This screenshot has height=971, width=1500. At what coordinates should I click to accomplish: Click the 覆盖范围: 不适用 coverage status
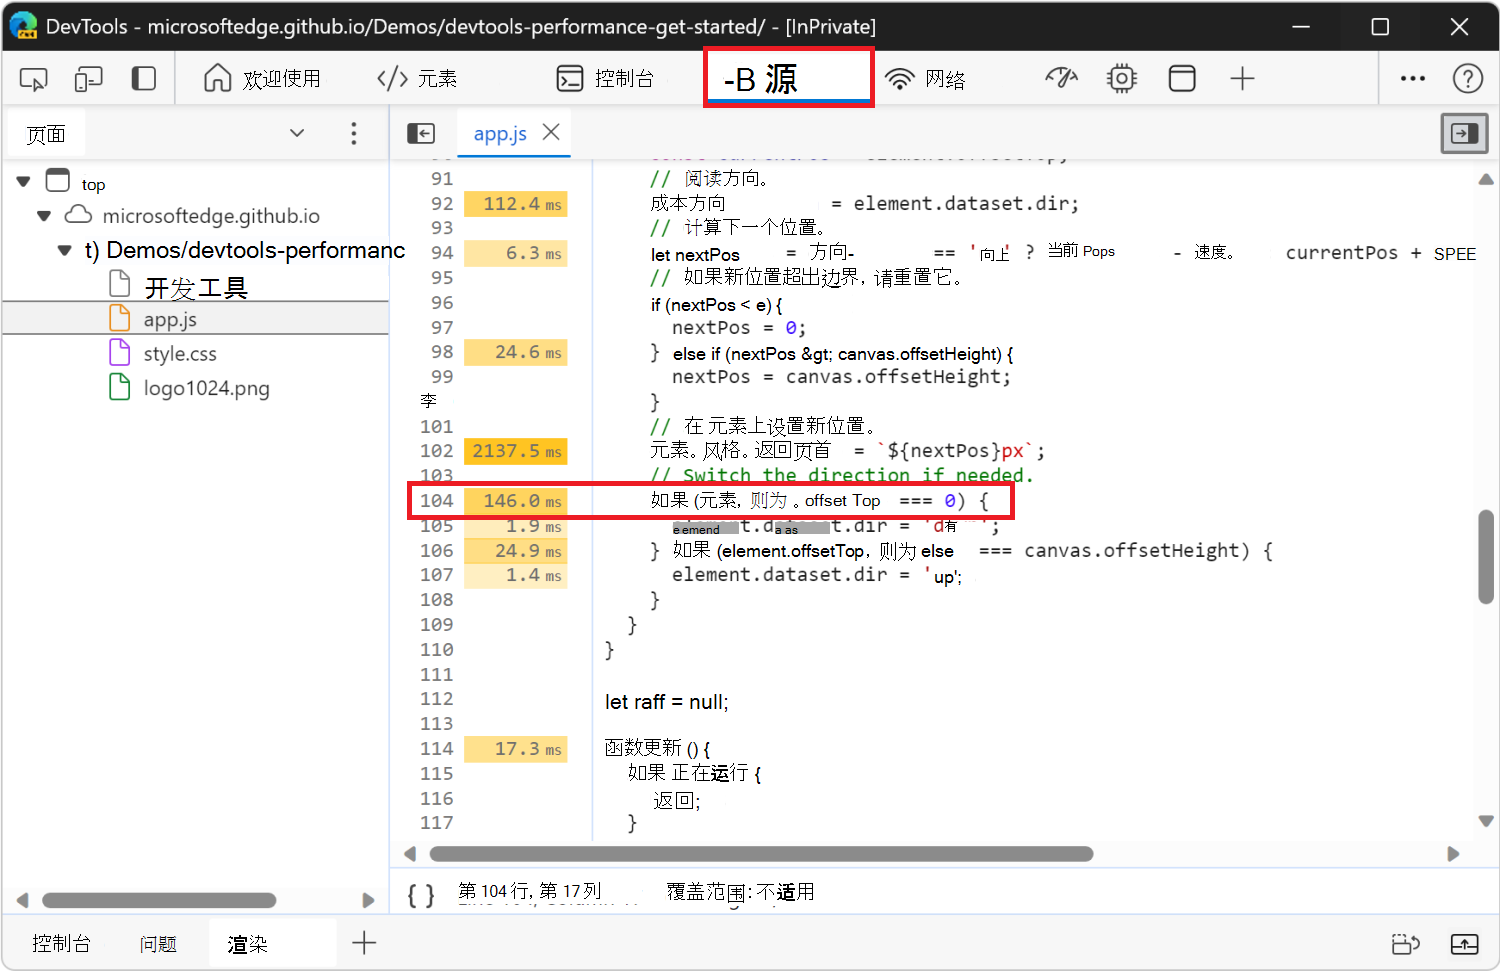741,892
